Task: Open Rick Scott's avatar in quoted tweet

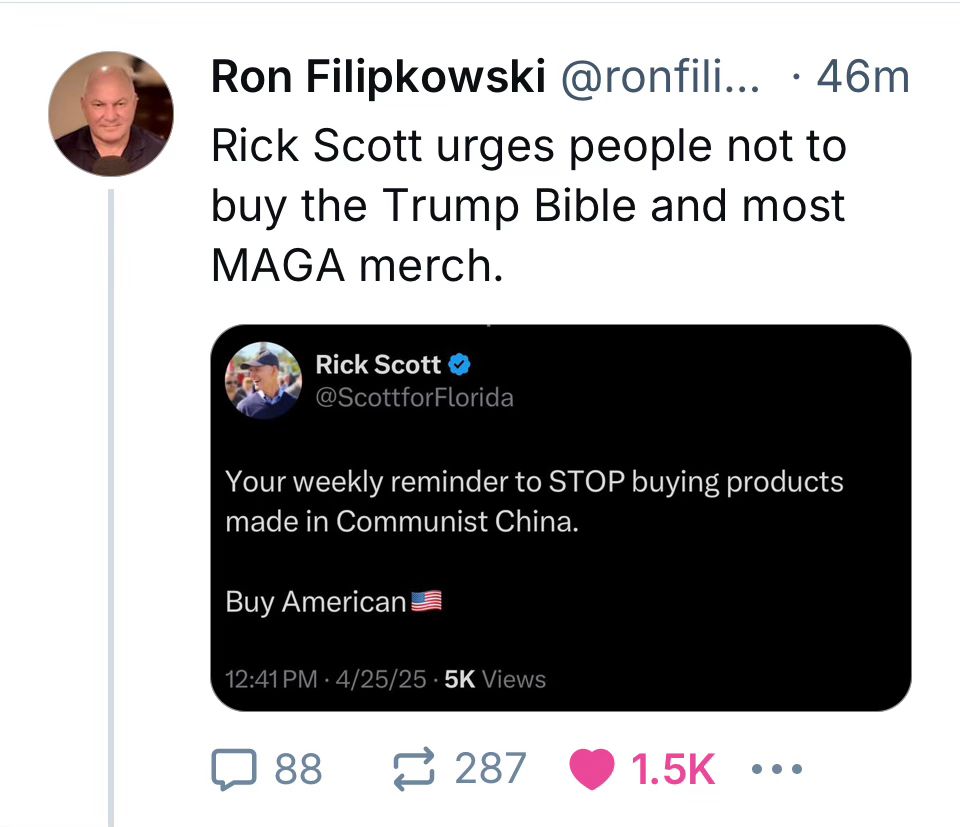Action: (263, 380)
